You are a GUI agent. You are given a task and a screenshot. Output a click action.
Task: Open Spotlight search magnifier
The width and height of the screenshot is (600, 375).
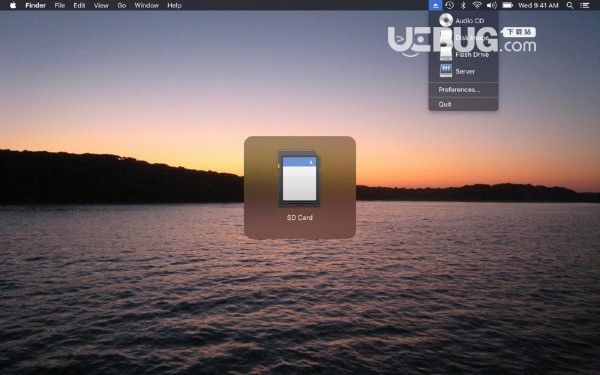(x=570, y=5)
